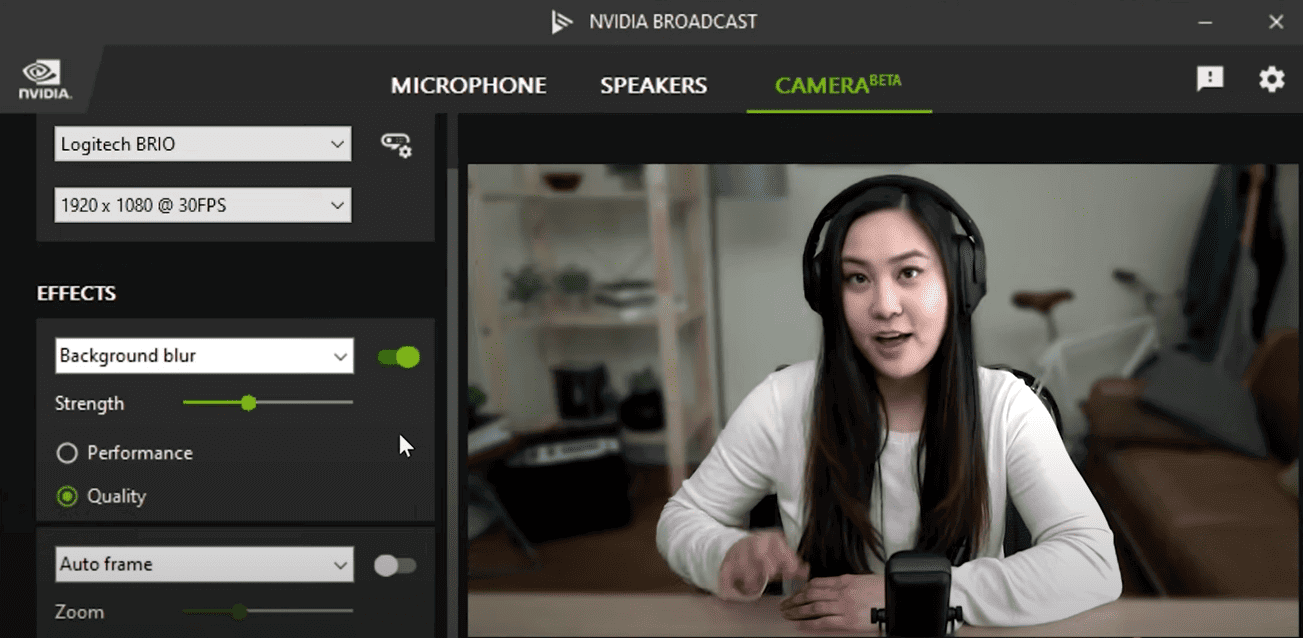Switch to the Speakers tab
Viewport: 1303px width, 638px height.
click(x=654, y=86)
